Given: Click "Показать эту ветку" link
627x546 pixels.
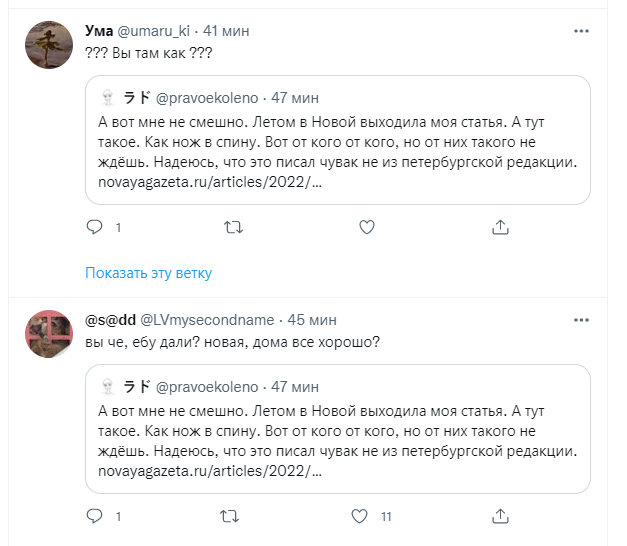Looking at the screenshot, I should coord(148,273).
